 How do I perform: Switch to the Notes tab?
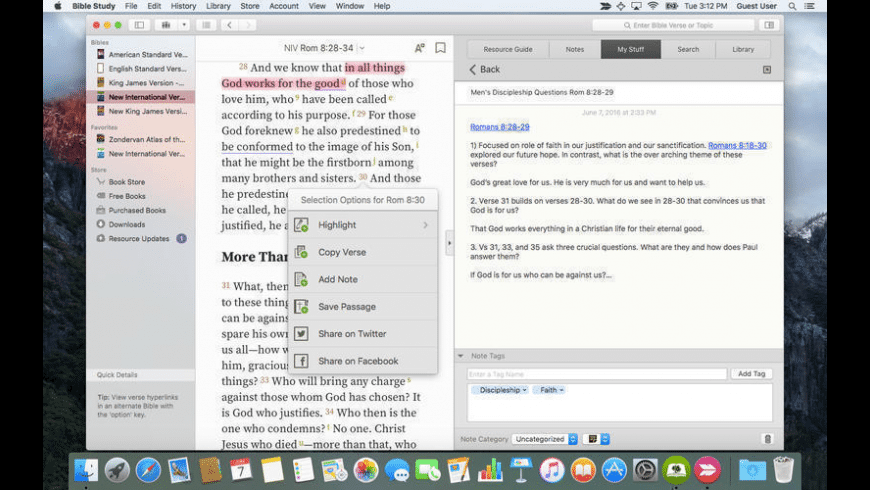coord(575,49)
